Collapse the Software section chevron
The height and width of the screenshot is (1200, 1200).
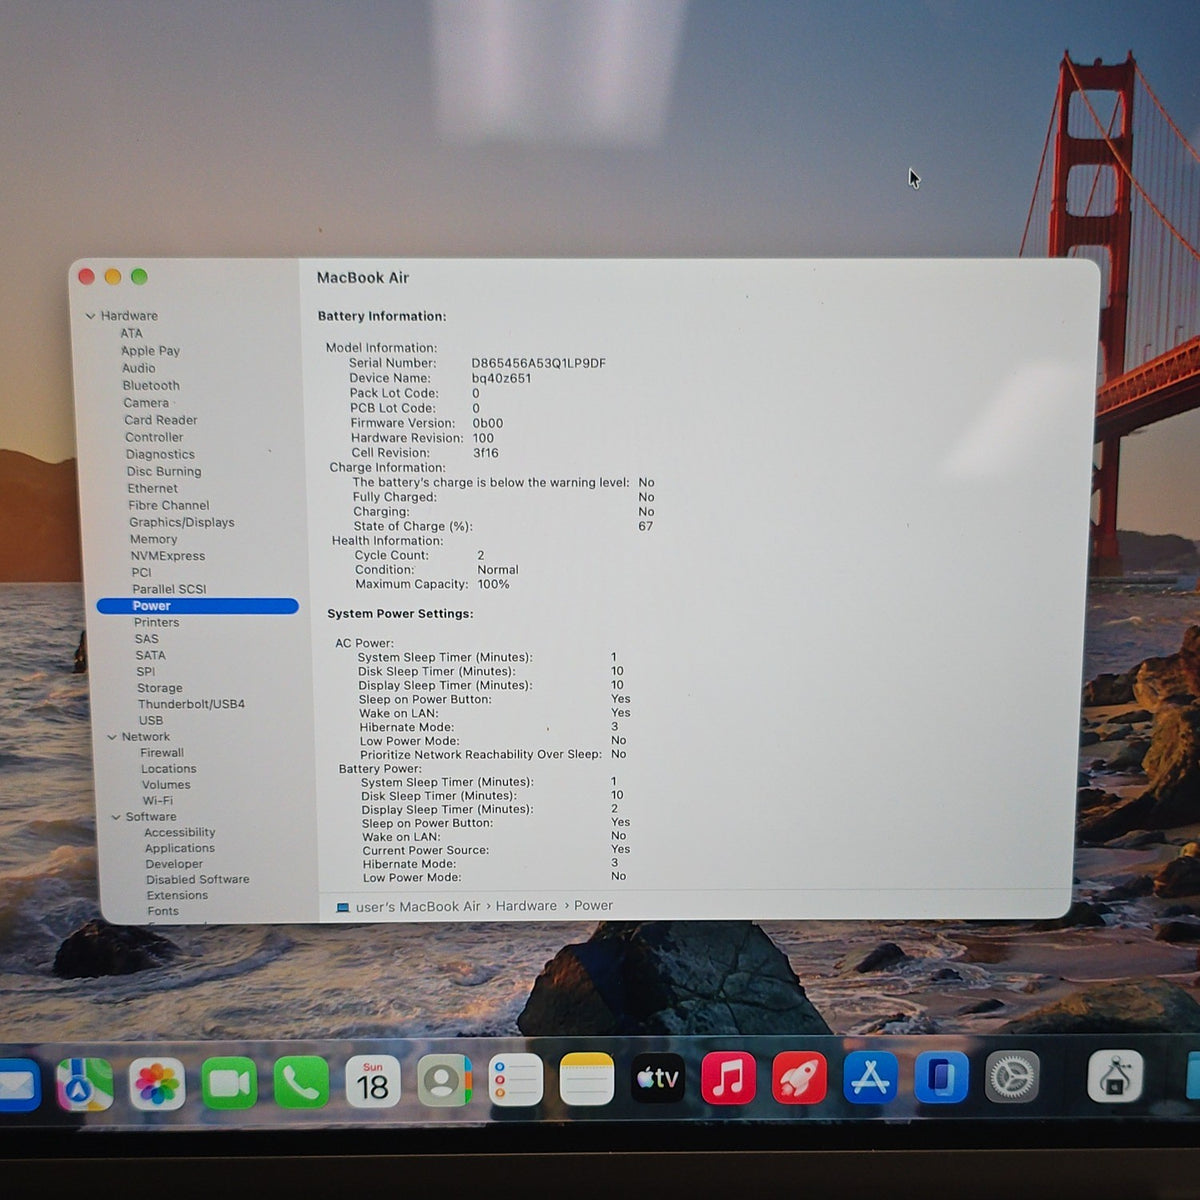click(116, 817)
